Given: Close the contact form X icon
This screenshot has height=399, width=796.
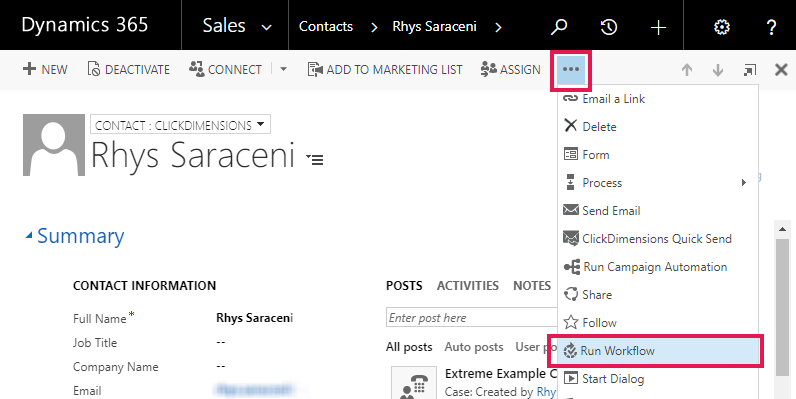Looking at the screenshot, I should point(781,70).
